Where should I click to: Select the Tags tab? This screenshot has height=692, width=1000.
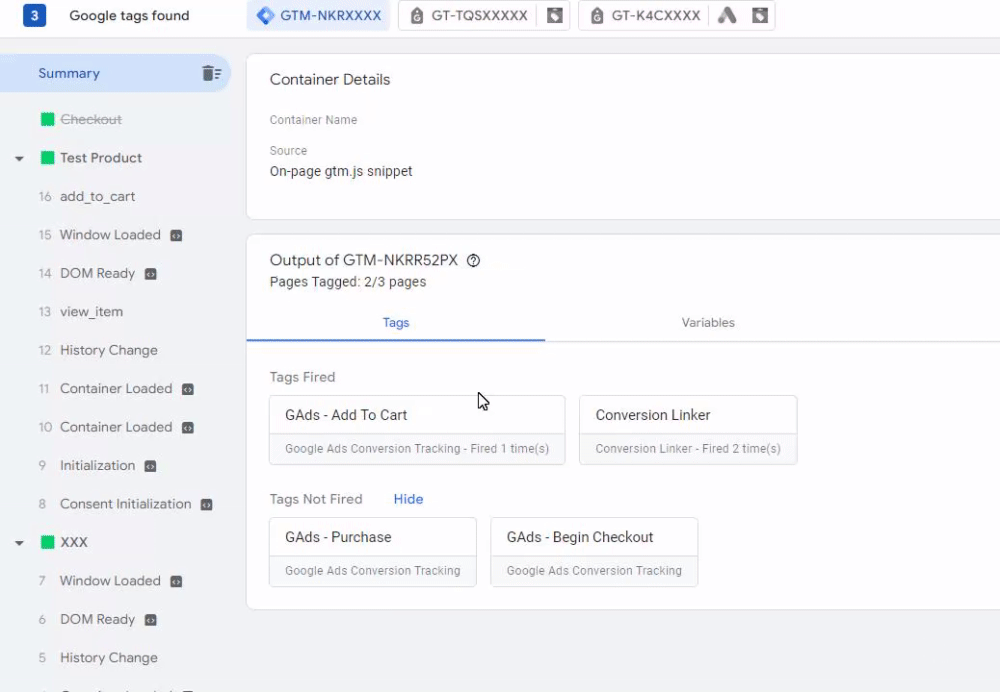(x=396, y=323)
